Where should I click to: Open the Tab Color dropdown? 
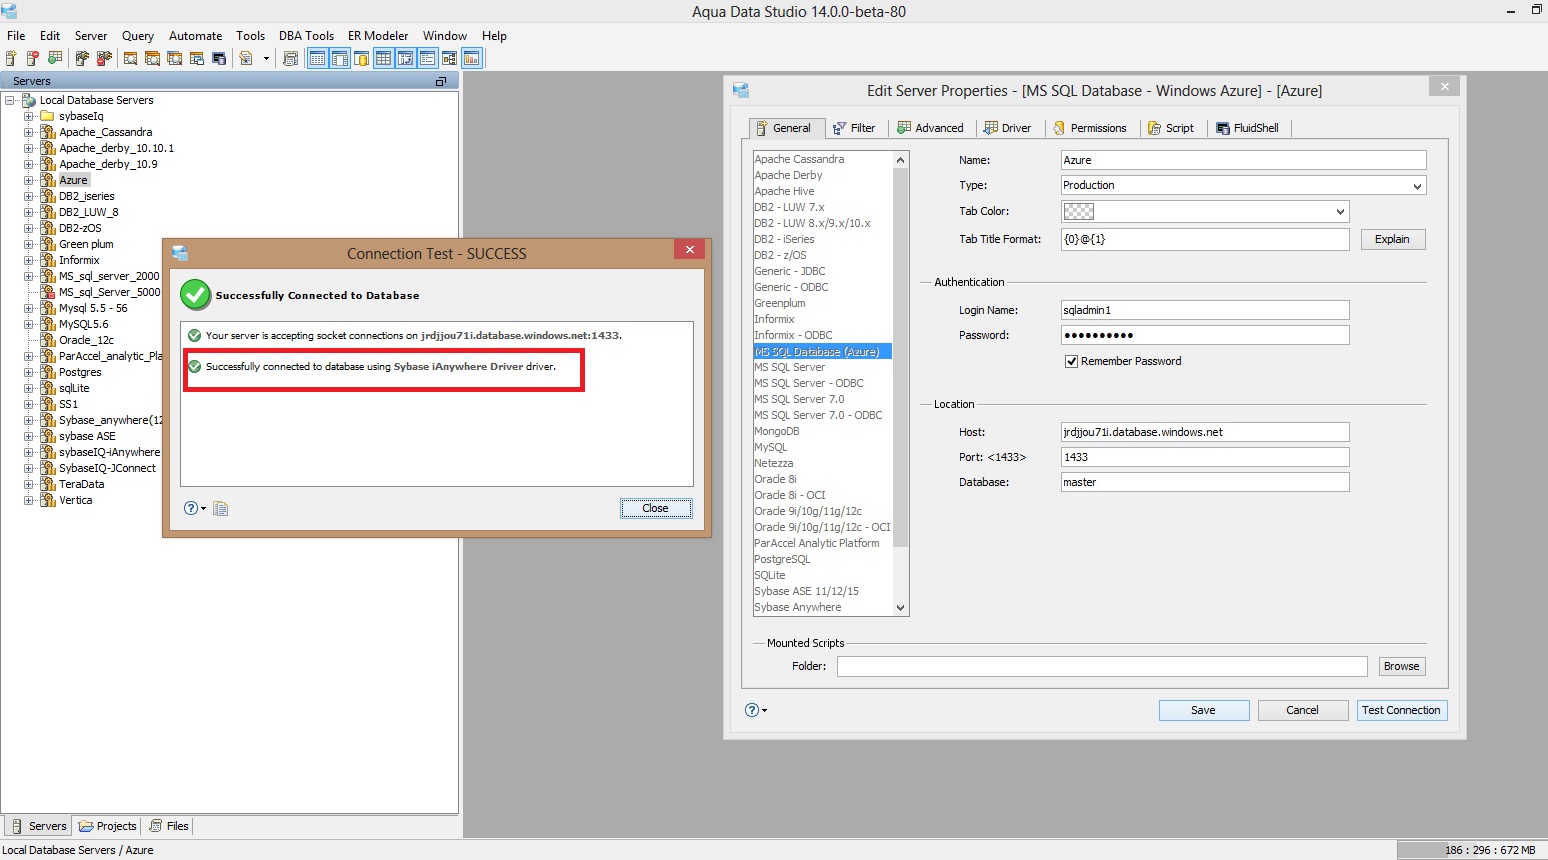tap(1340, 211)
